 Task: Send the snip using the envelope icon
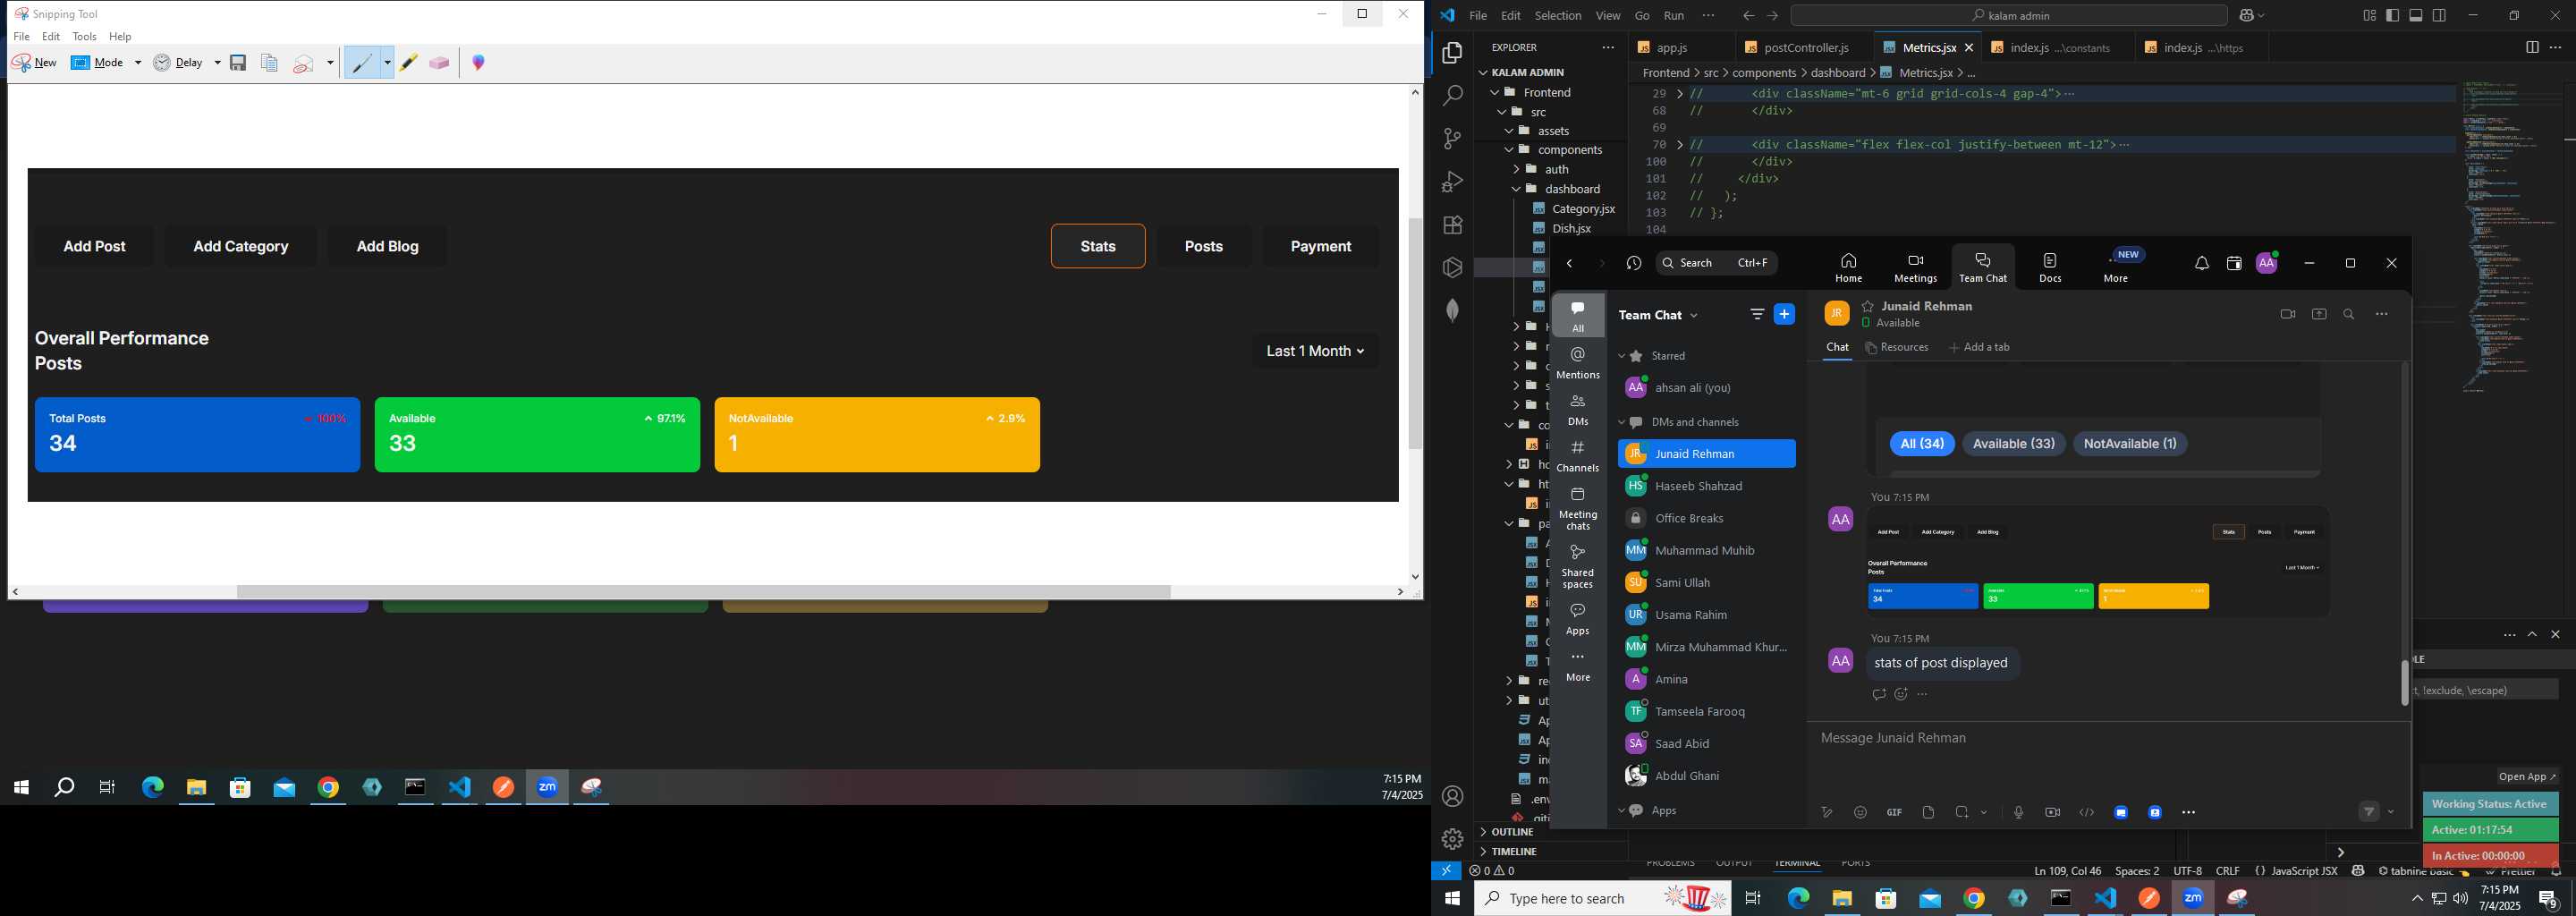tap(304, 63)
